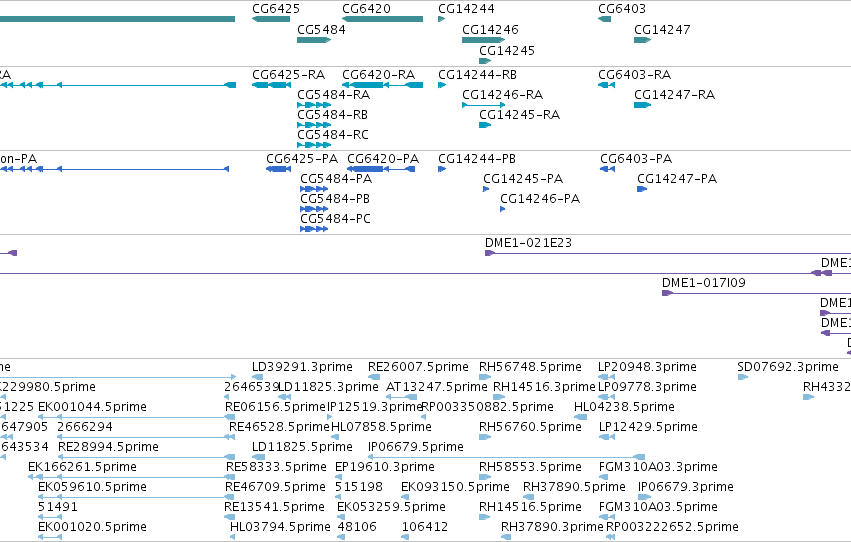The image size is (851, 542).
Task: Click the CG14244-RB transcript label
Action: (x=478, y=75)
